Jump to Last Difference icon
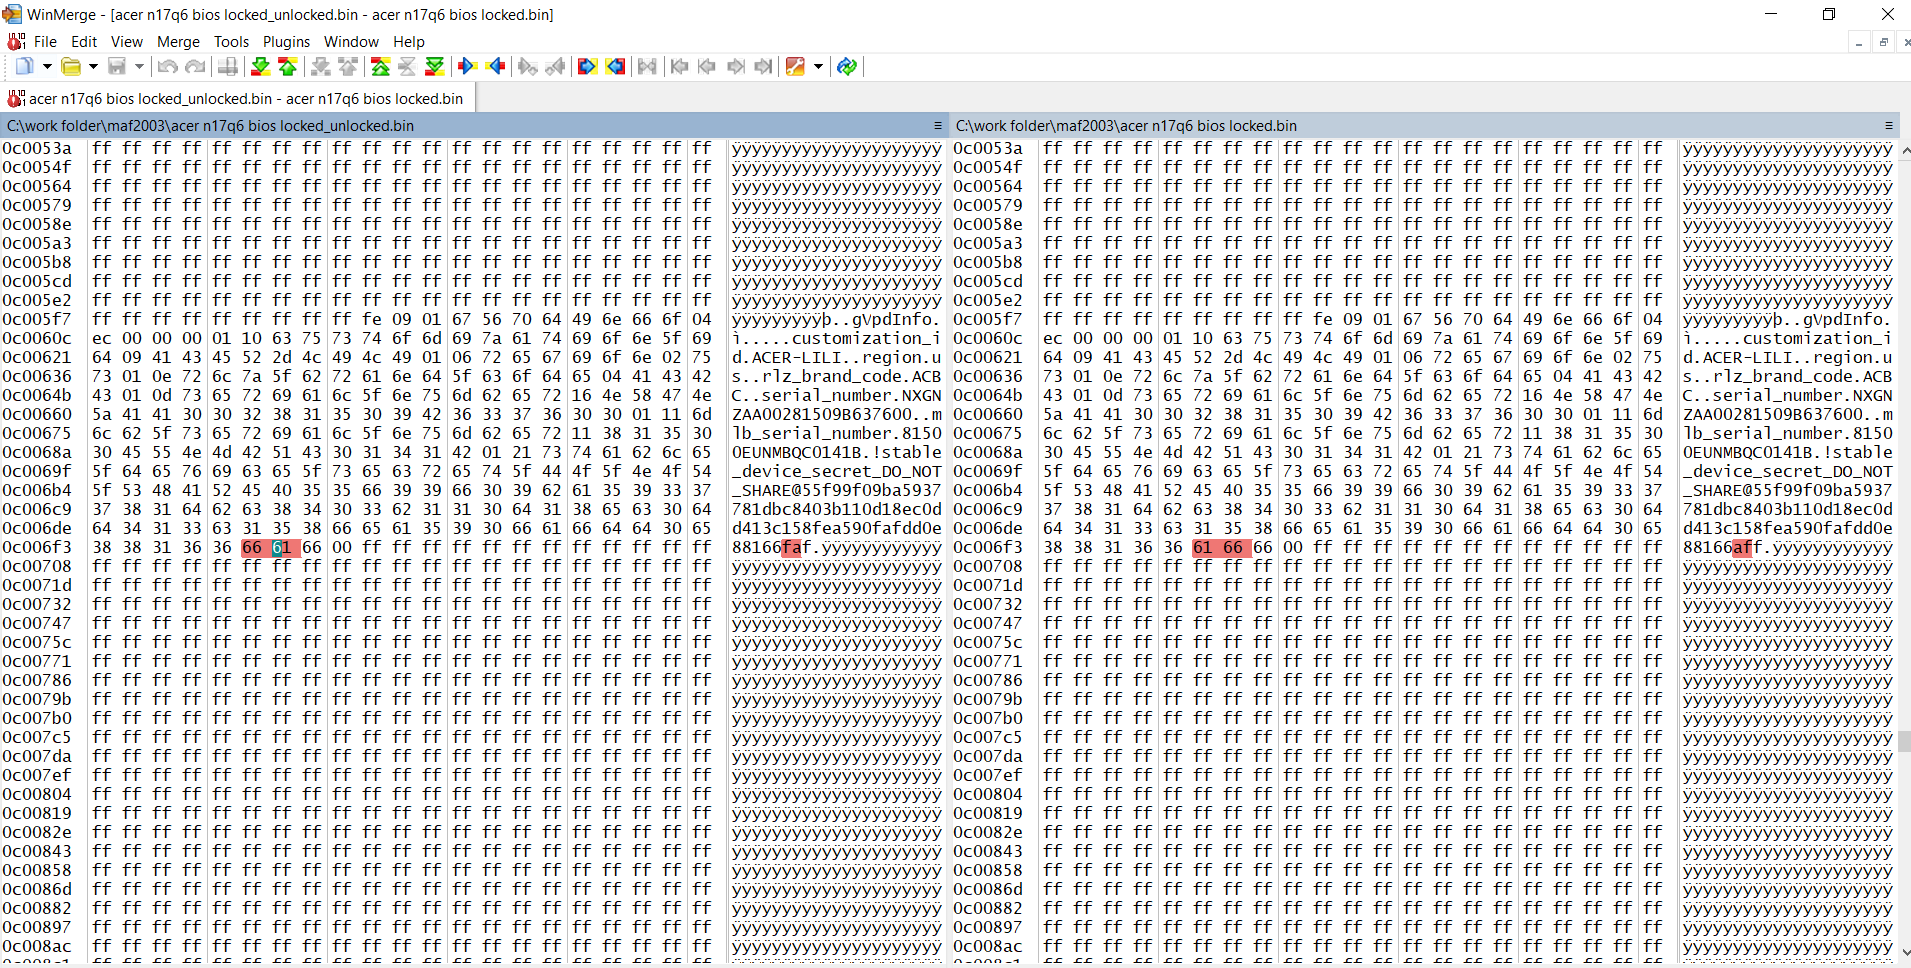 click(435, 66)
